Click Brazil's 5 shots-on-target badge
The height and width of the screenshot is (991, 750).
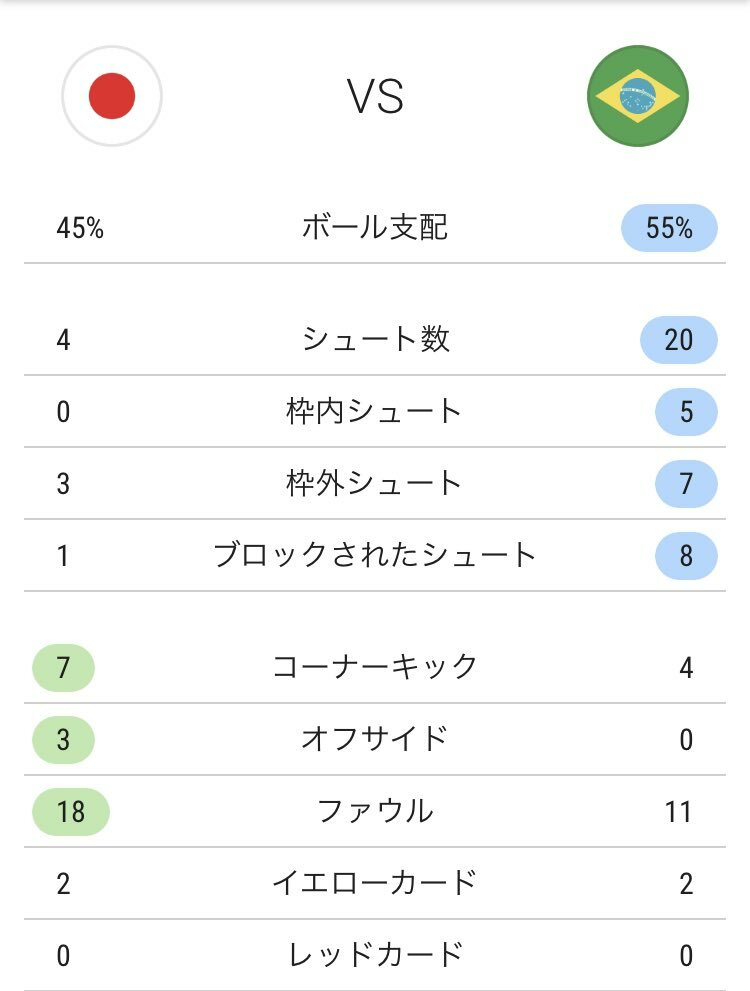(686, 412)
